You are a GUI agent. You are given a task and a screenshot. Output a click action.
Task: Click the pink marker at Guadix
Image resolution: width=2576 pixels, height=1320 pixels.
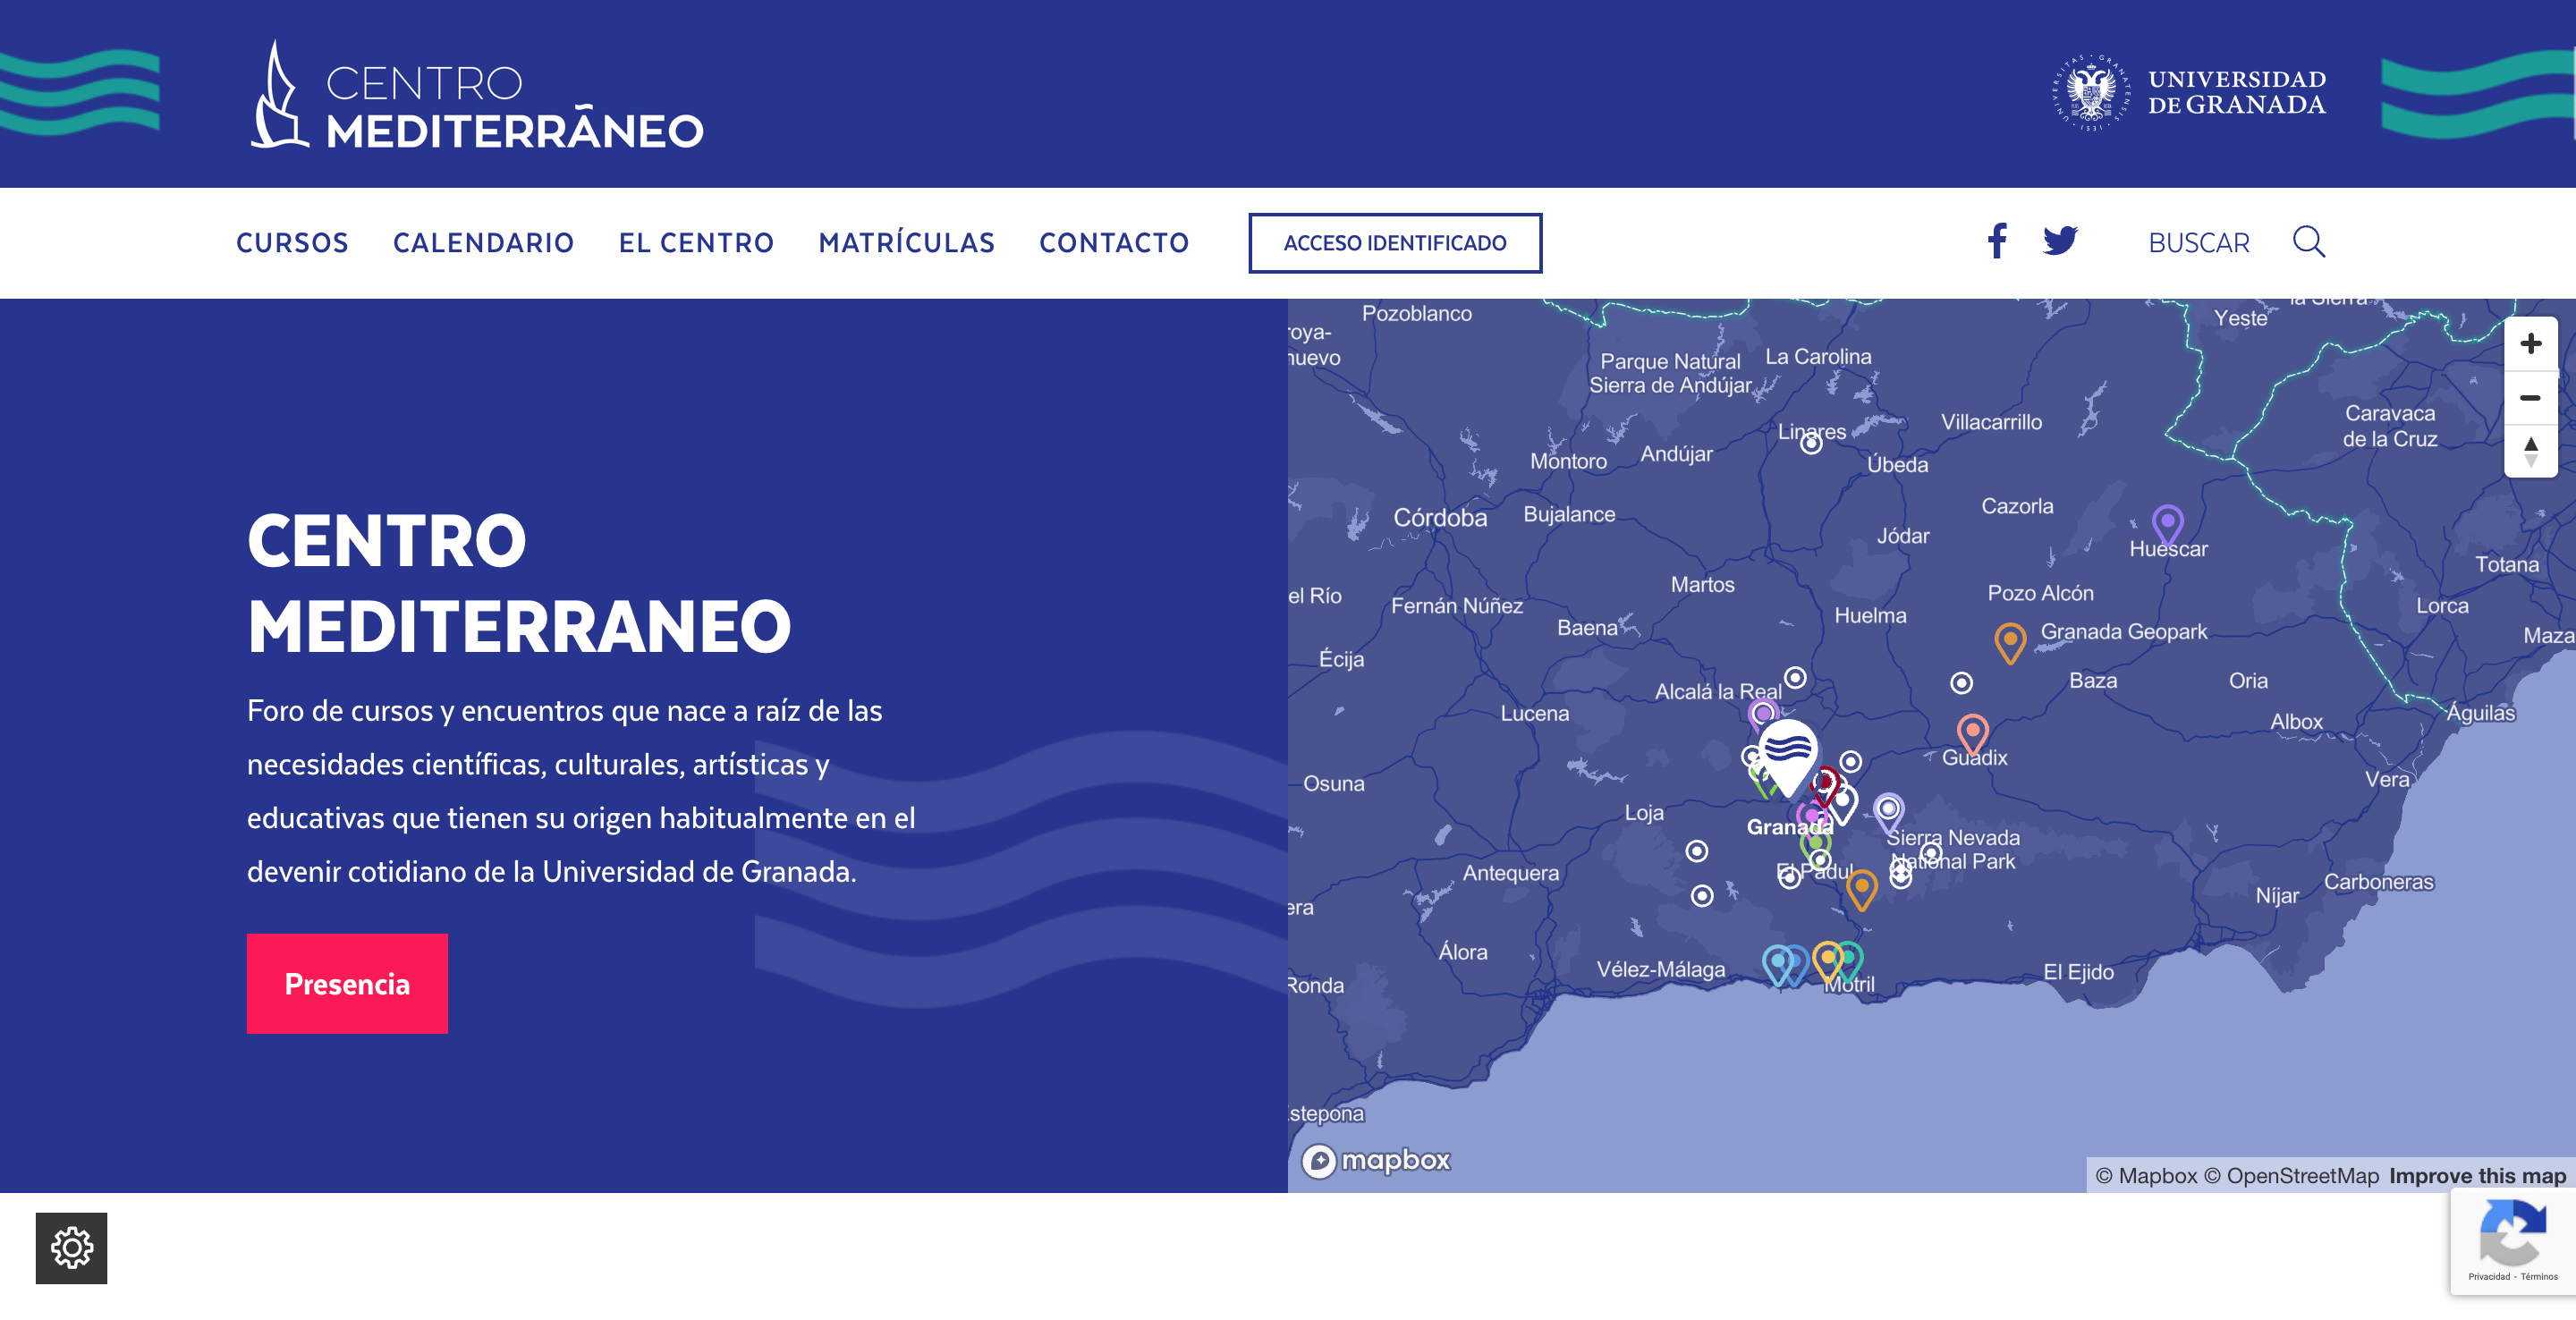(1972, 733)
